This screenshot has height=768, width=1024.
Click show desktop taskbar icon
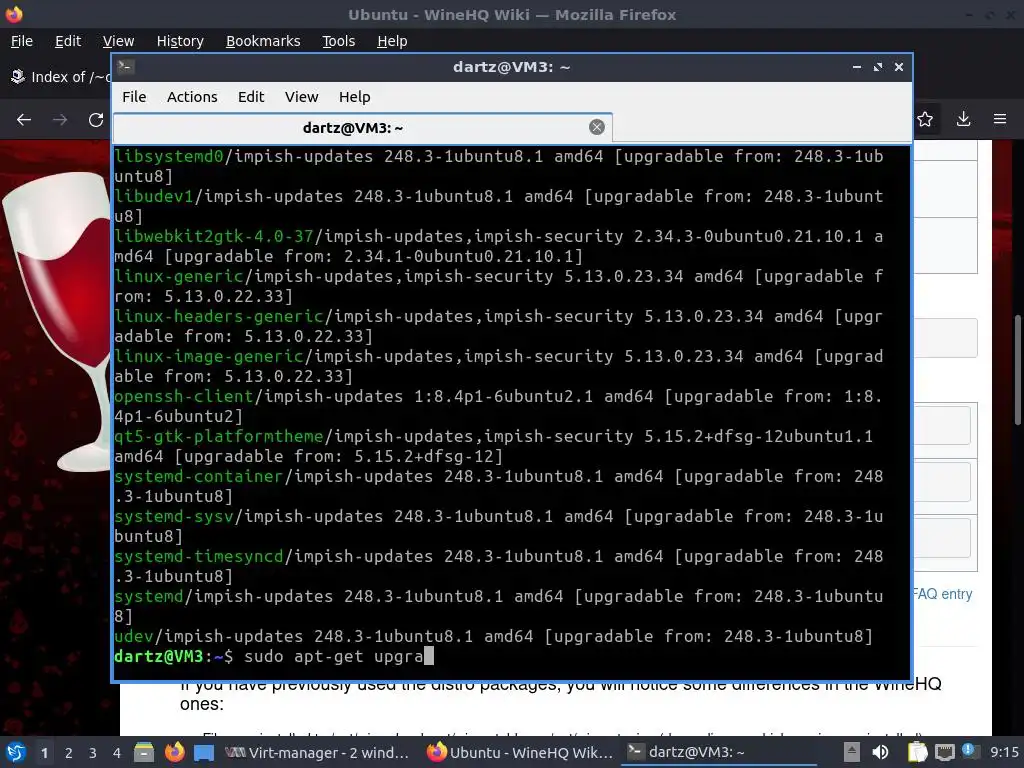click(x=204, y=753)
